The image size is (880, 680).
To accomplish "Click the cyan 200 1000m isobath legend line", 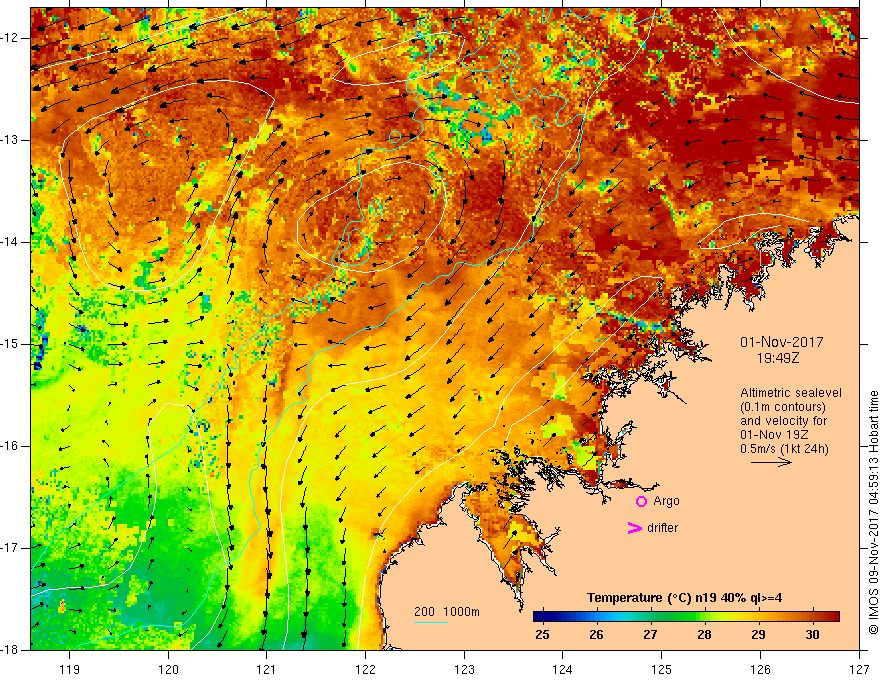I will 431,622.
